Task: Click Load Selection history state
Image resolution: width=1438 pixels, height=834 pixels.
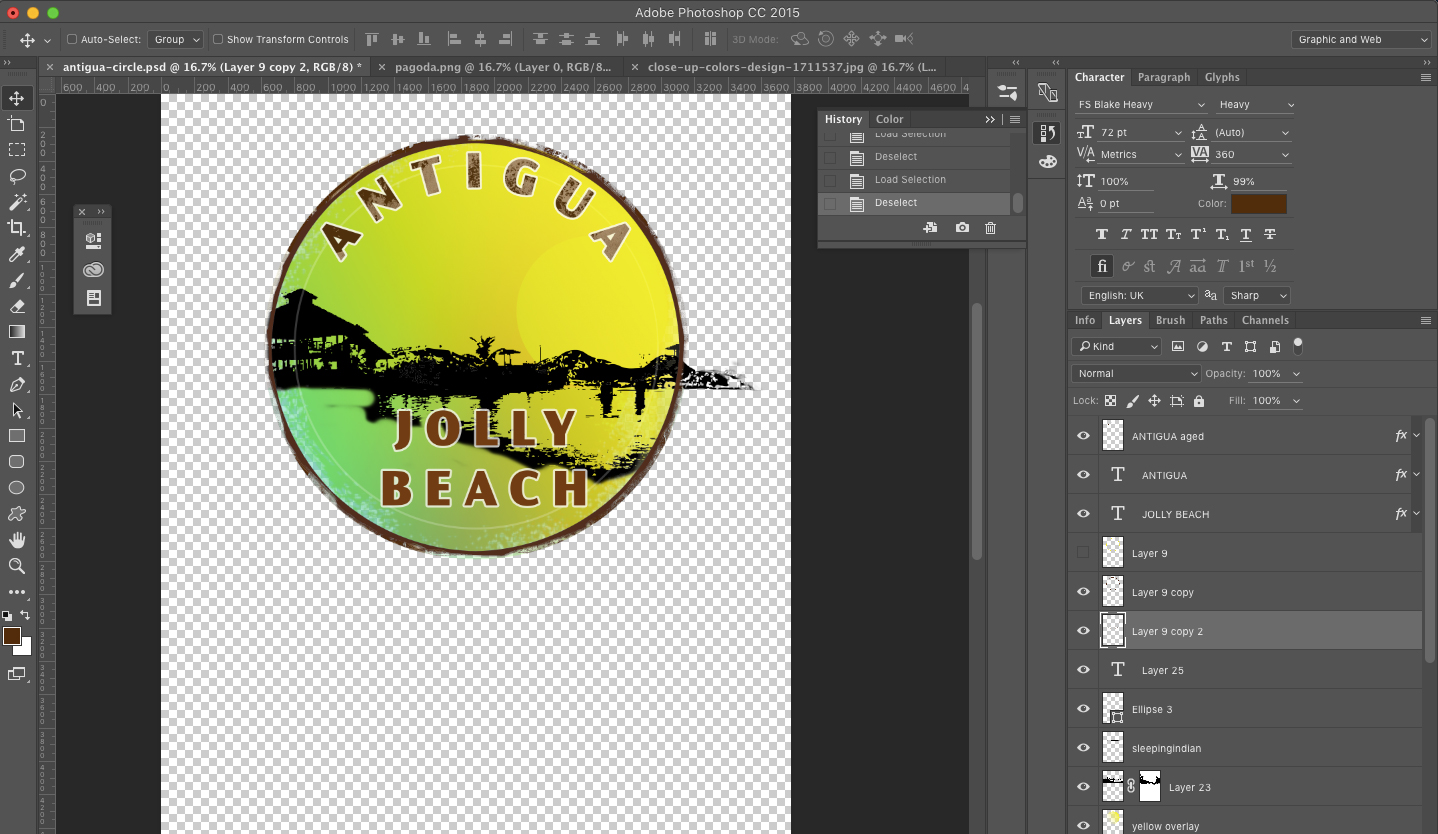Action: click(910, 180)
